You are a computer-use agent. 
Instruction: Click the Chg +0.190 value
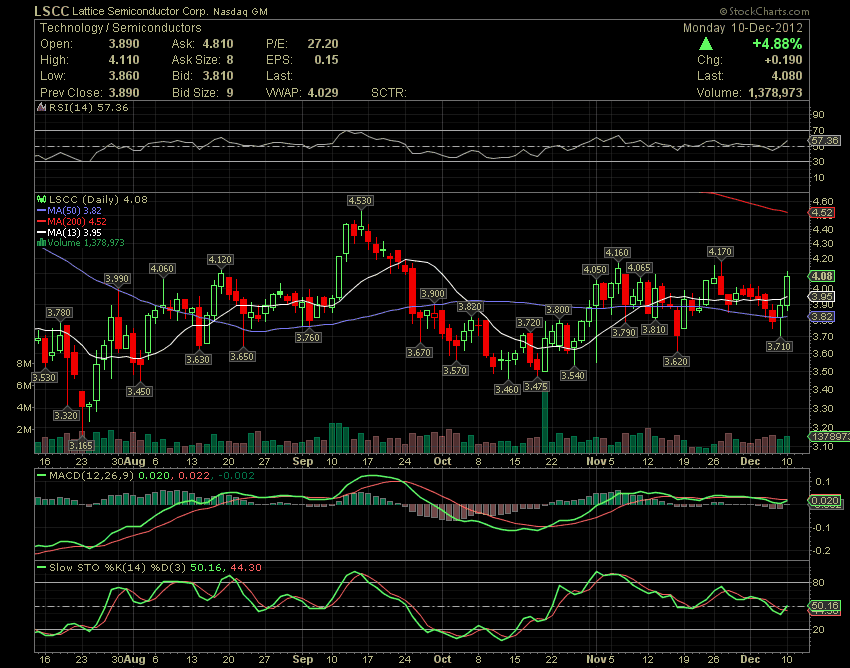pos(781,60)
